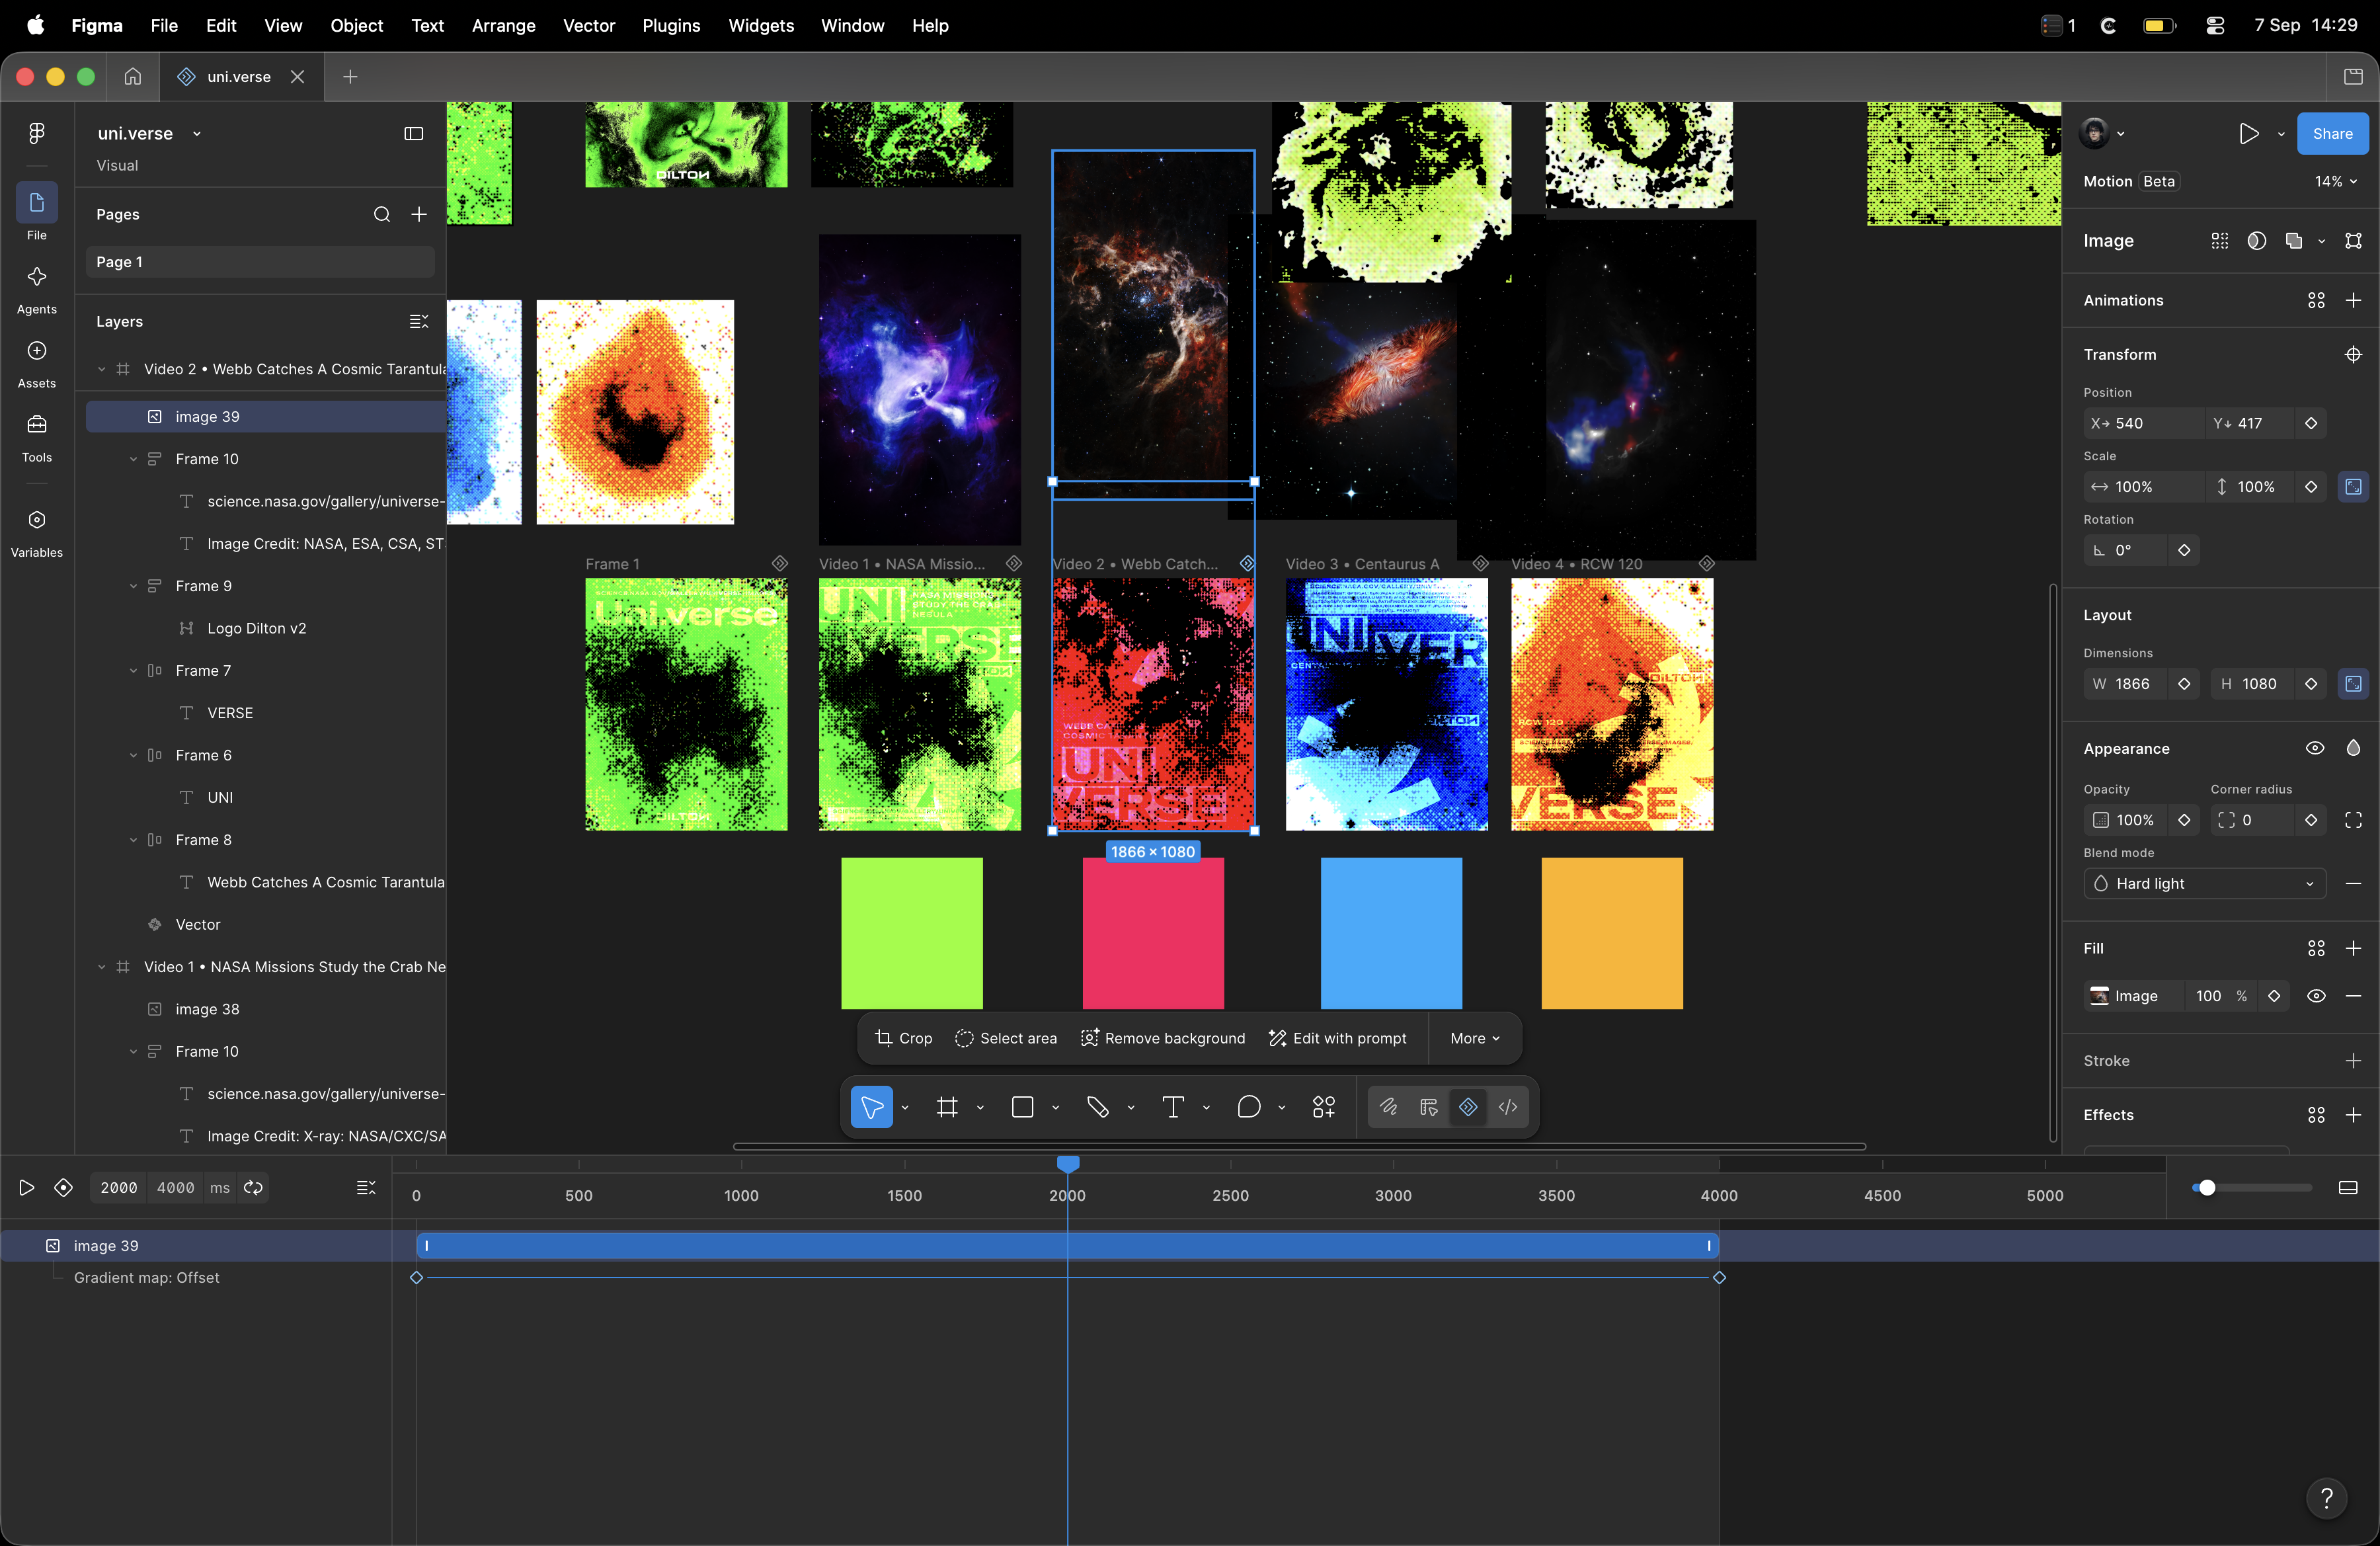This screenshot has height=1546, width=2380.
Task: Open the help question mark button
Action: (2326, 1498)
